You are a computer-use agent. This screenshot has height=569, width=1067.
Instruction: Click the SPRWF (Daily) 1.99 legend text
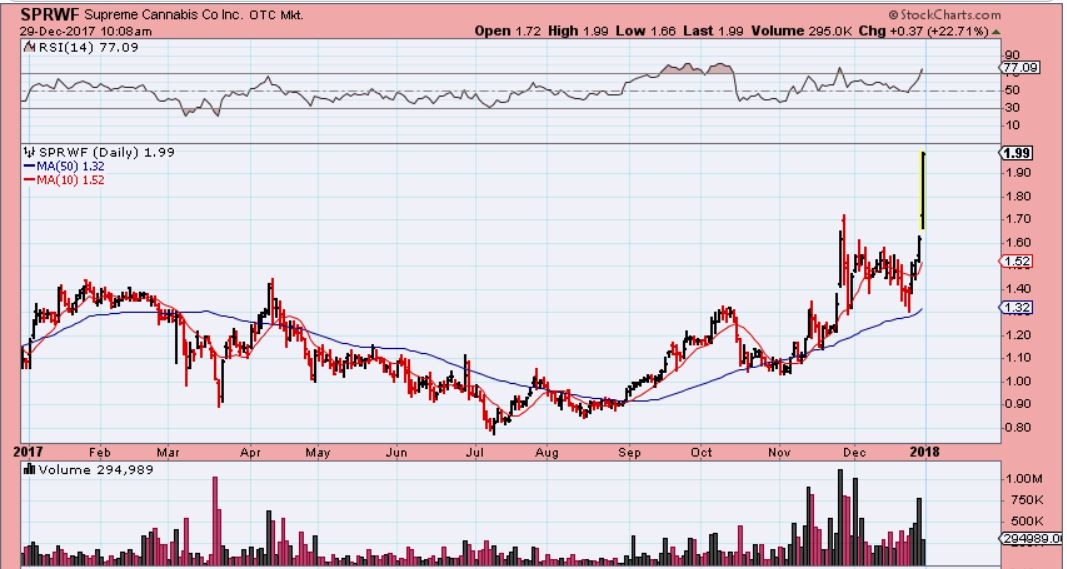93,153
